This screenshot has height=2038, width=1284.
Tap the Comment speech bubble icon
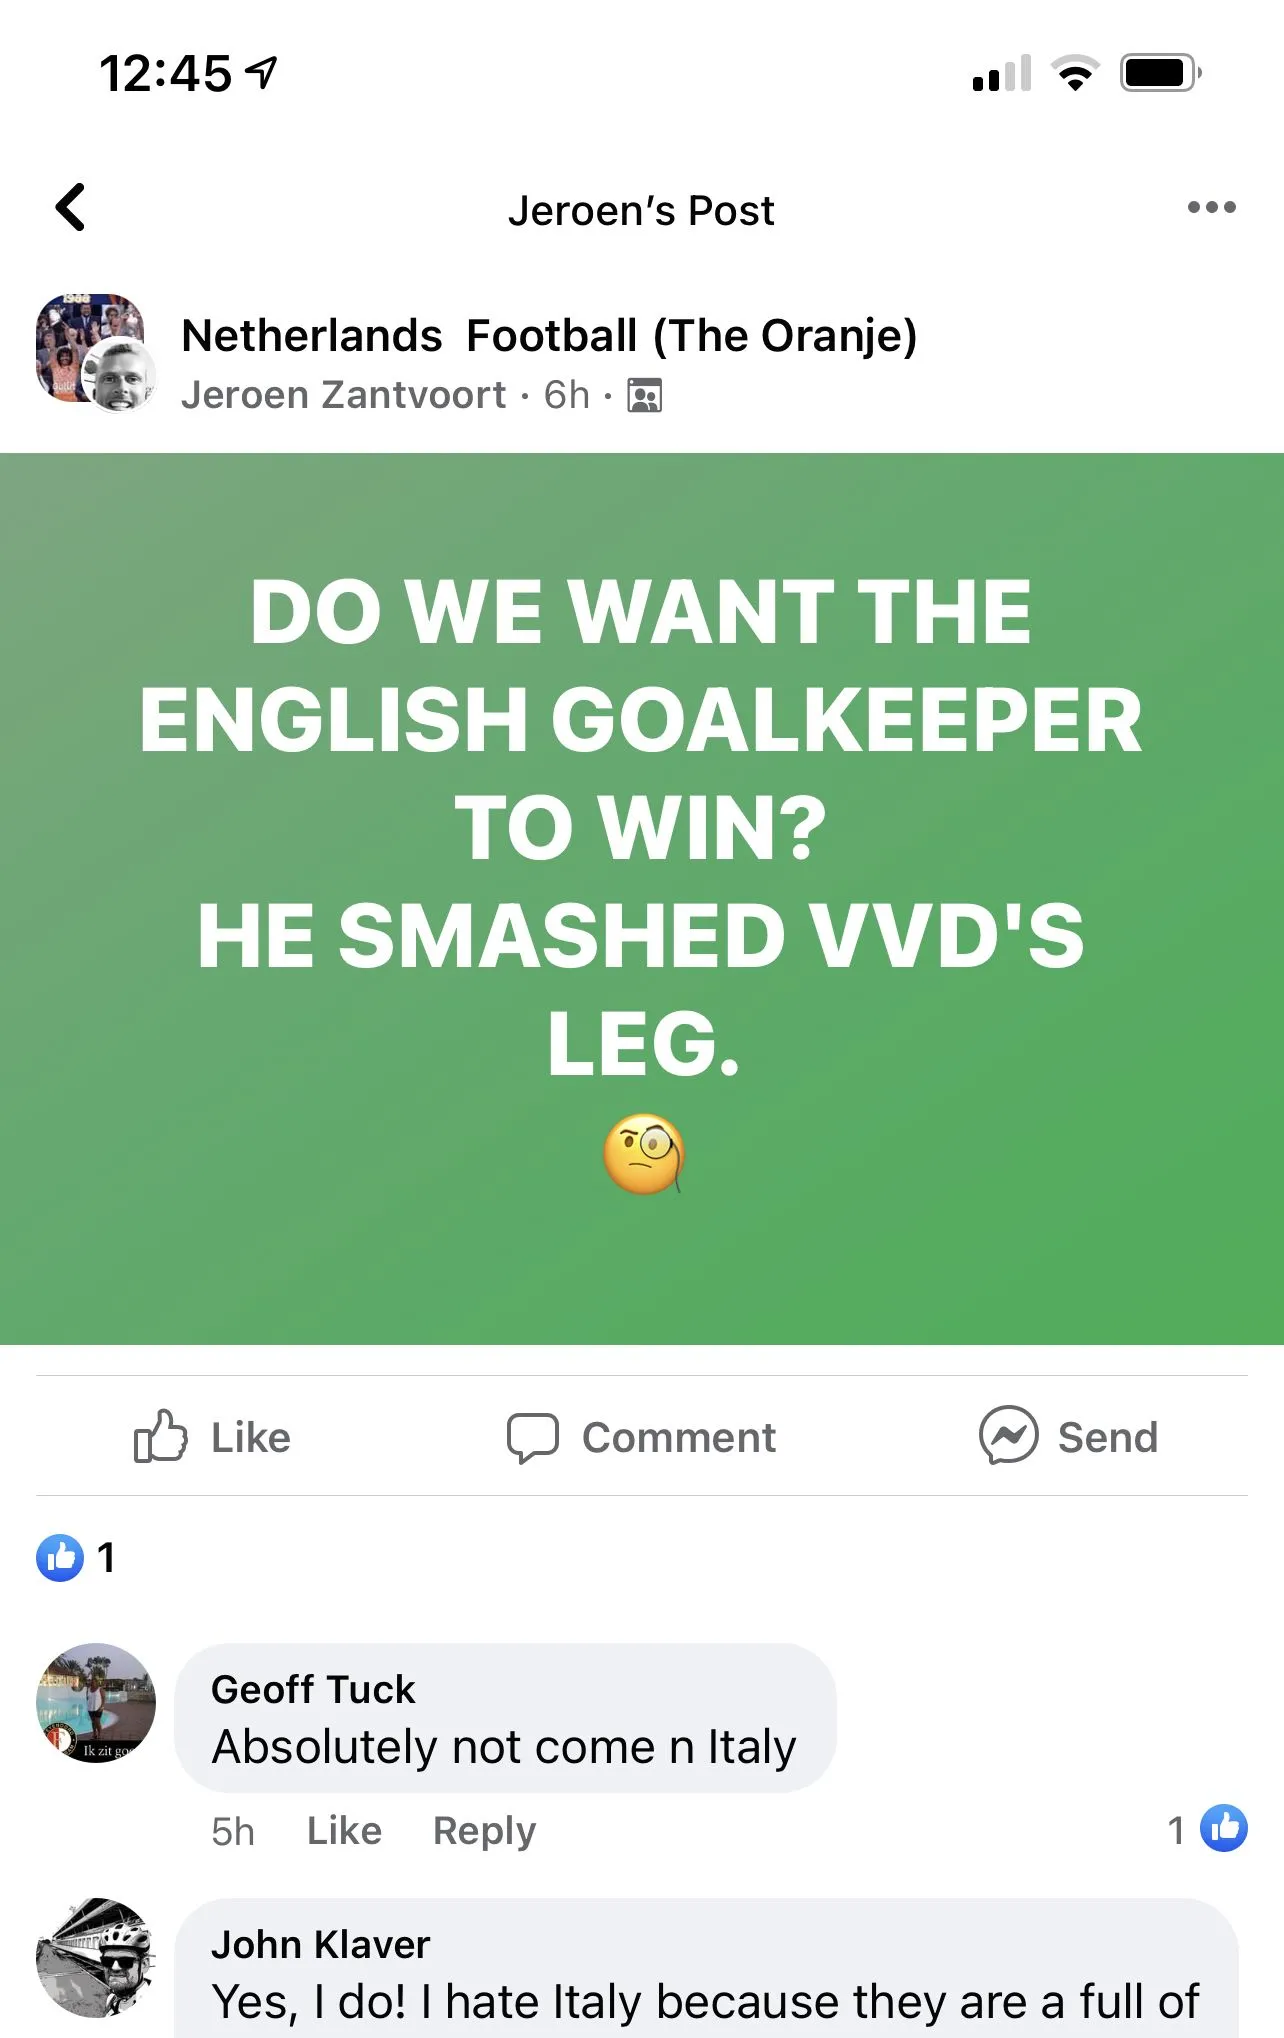532,1438
